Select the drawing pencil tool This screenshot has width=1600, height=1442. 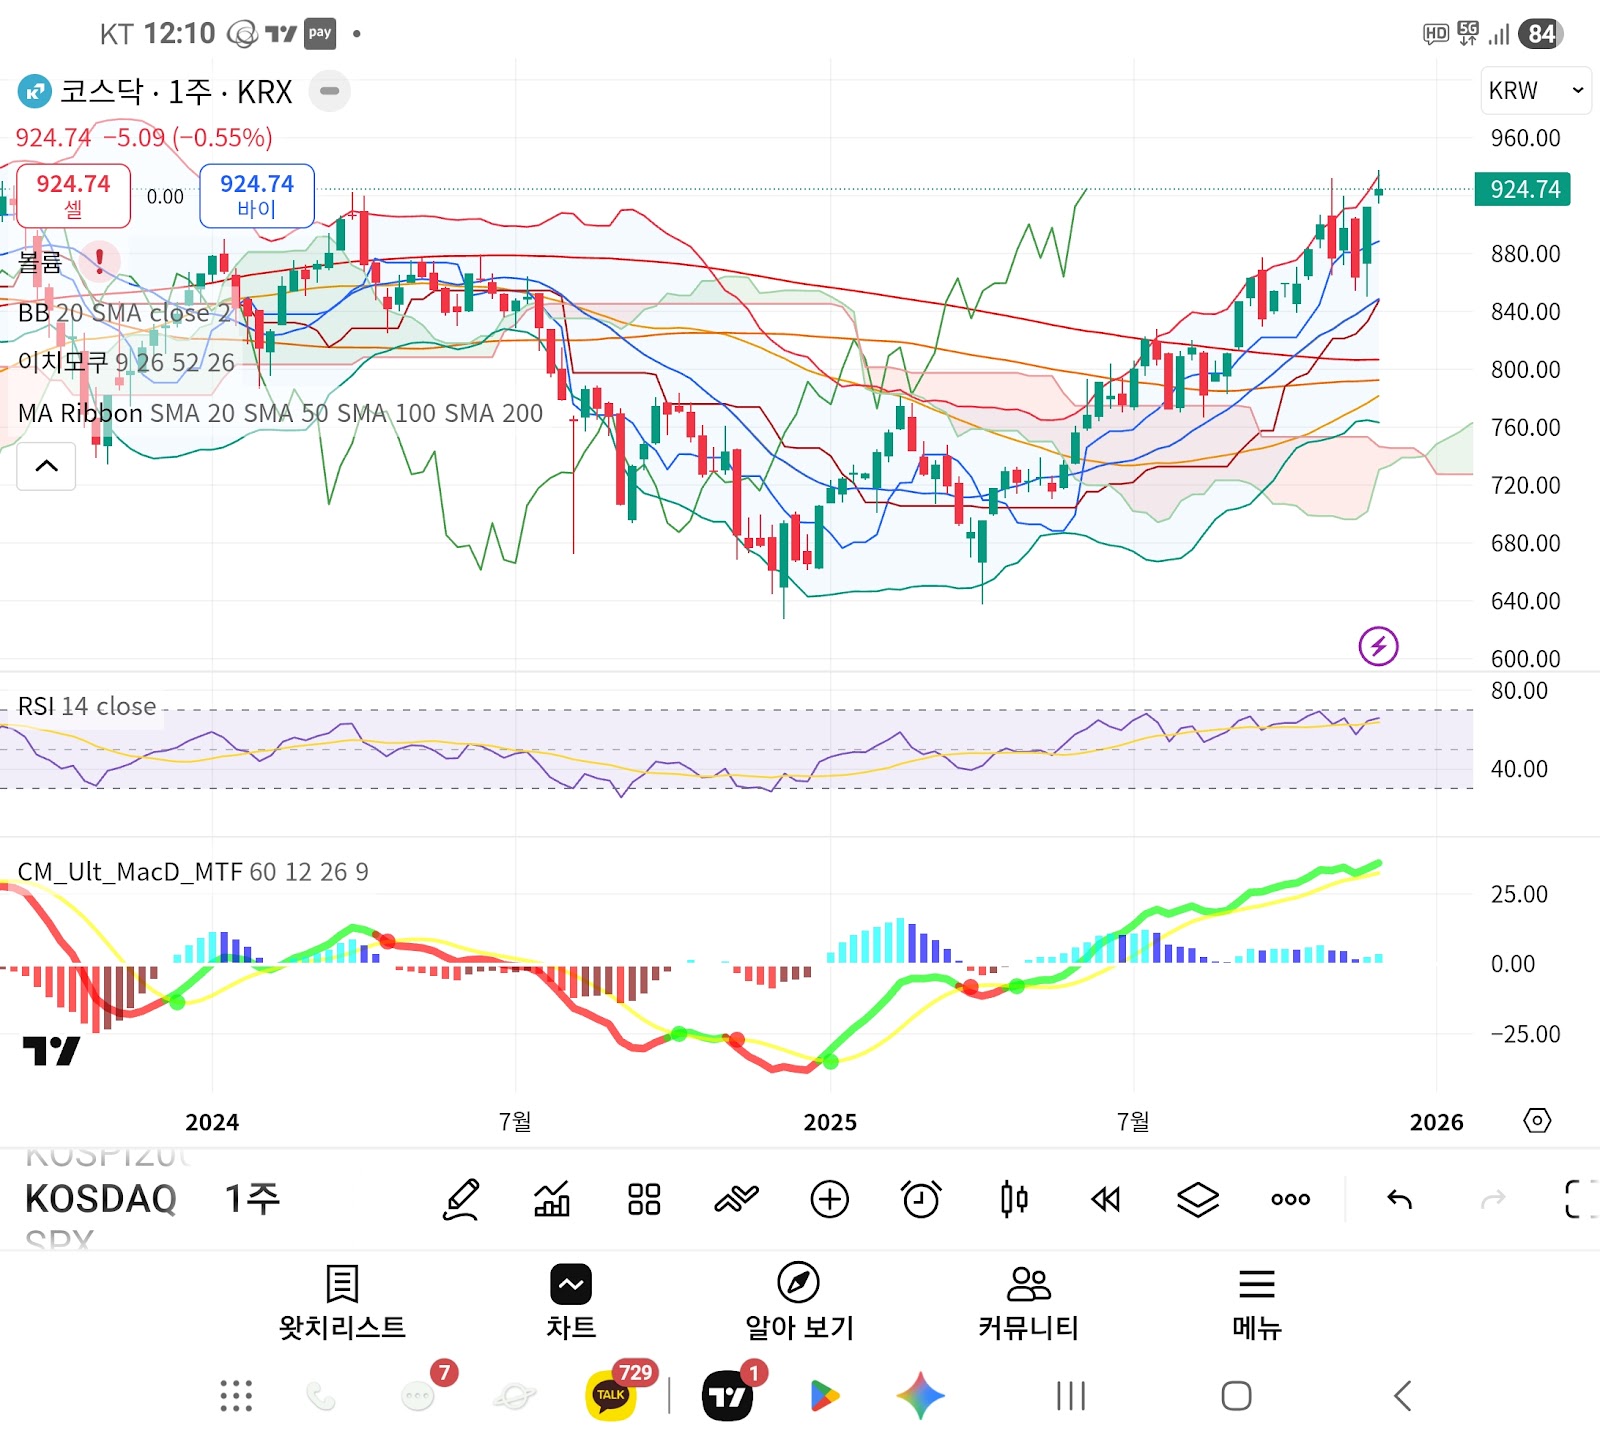(461, 1199)
